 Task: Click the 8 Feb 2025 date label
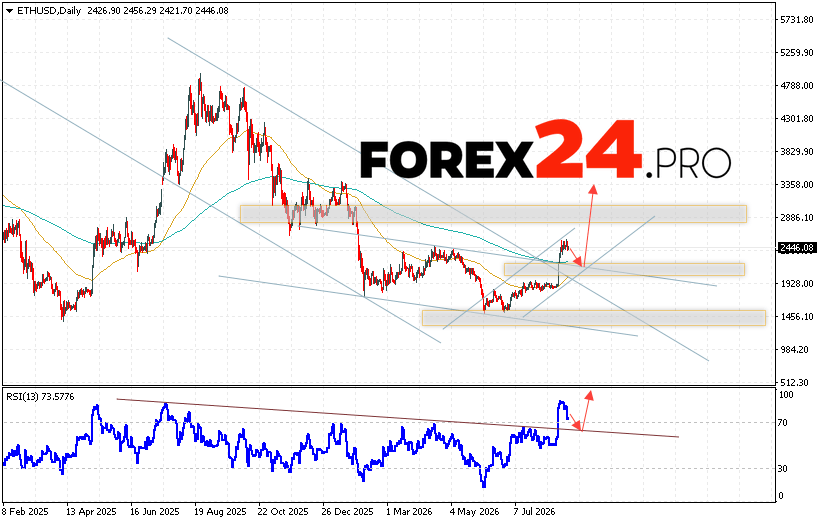(x=26, y=511)
